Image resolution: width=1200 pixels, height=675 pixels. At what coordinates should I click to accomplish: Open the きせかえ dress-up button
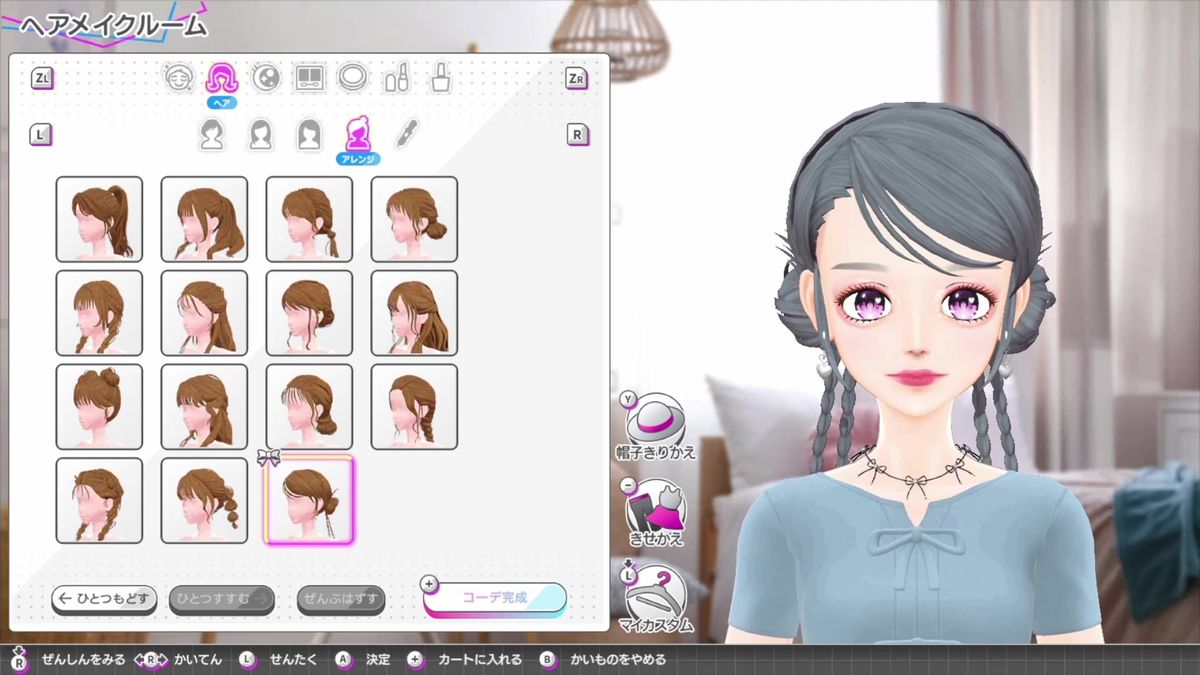tap(655, 508)
